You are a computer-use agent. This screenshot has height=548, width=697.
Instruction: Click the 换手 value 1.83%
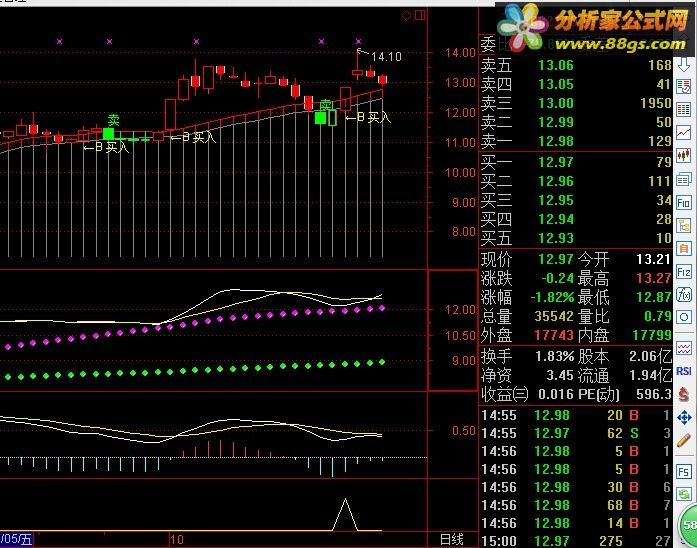coord(554,356)
